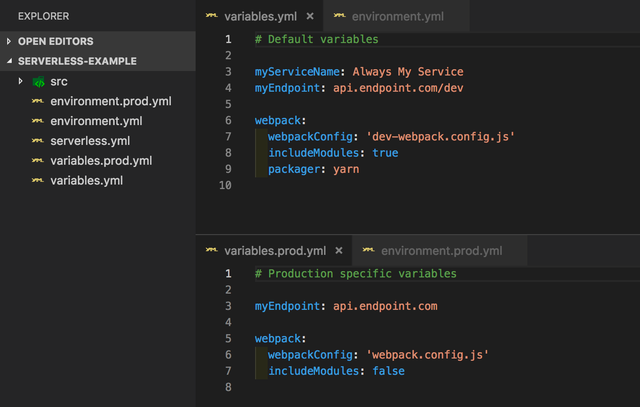
Task: Click the green src folder icon
Action: 38,82
